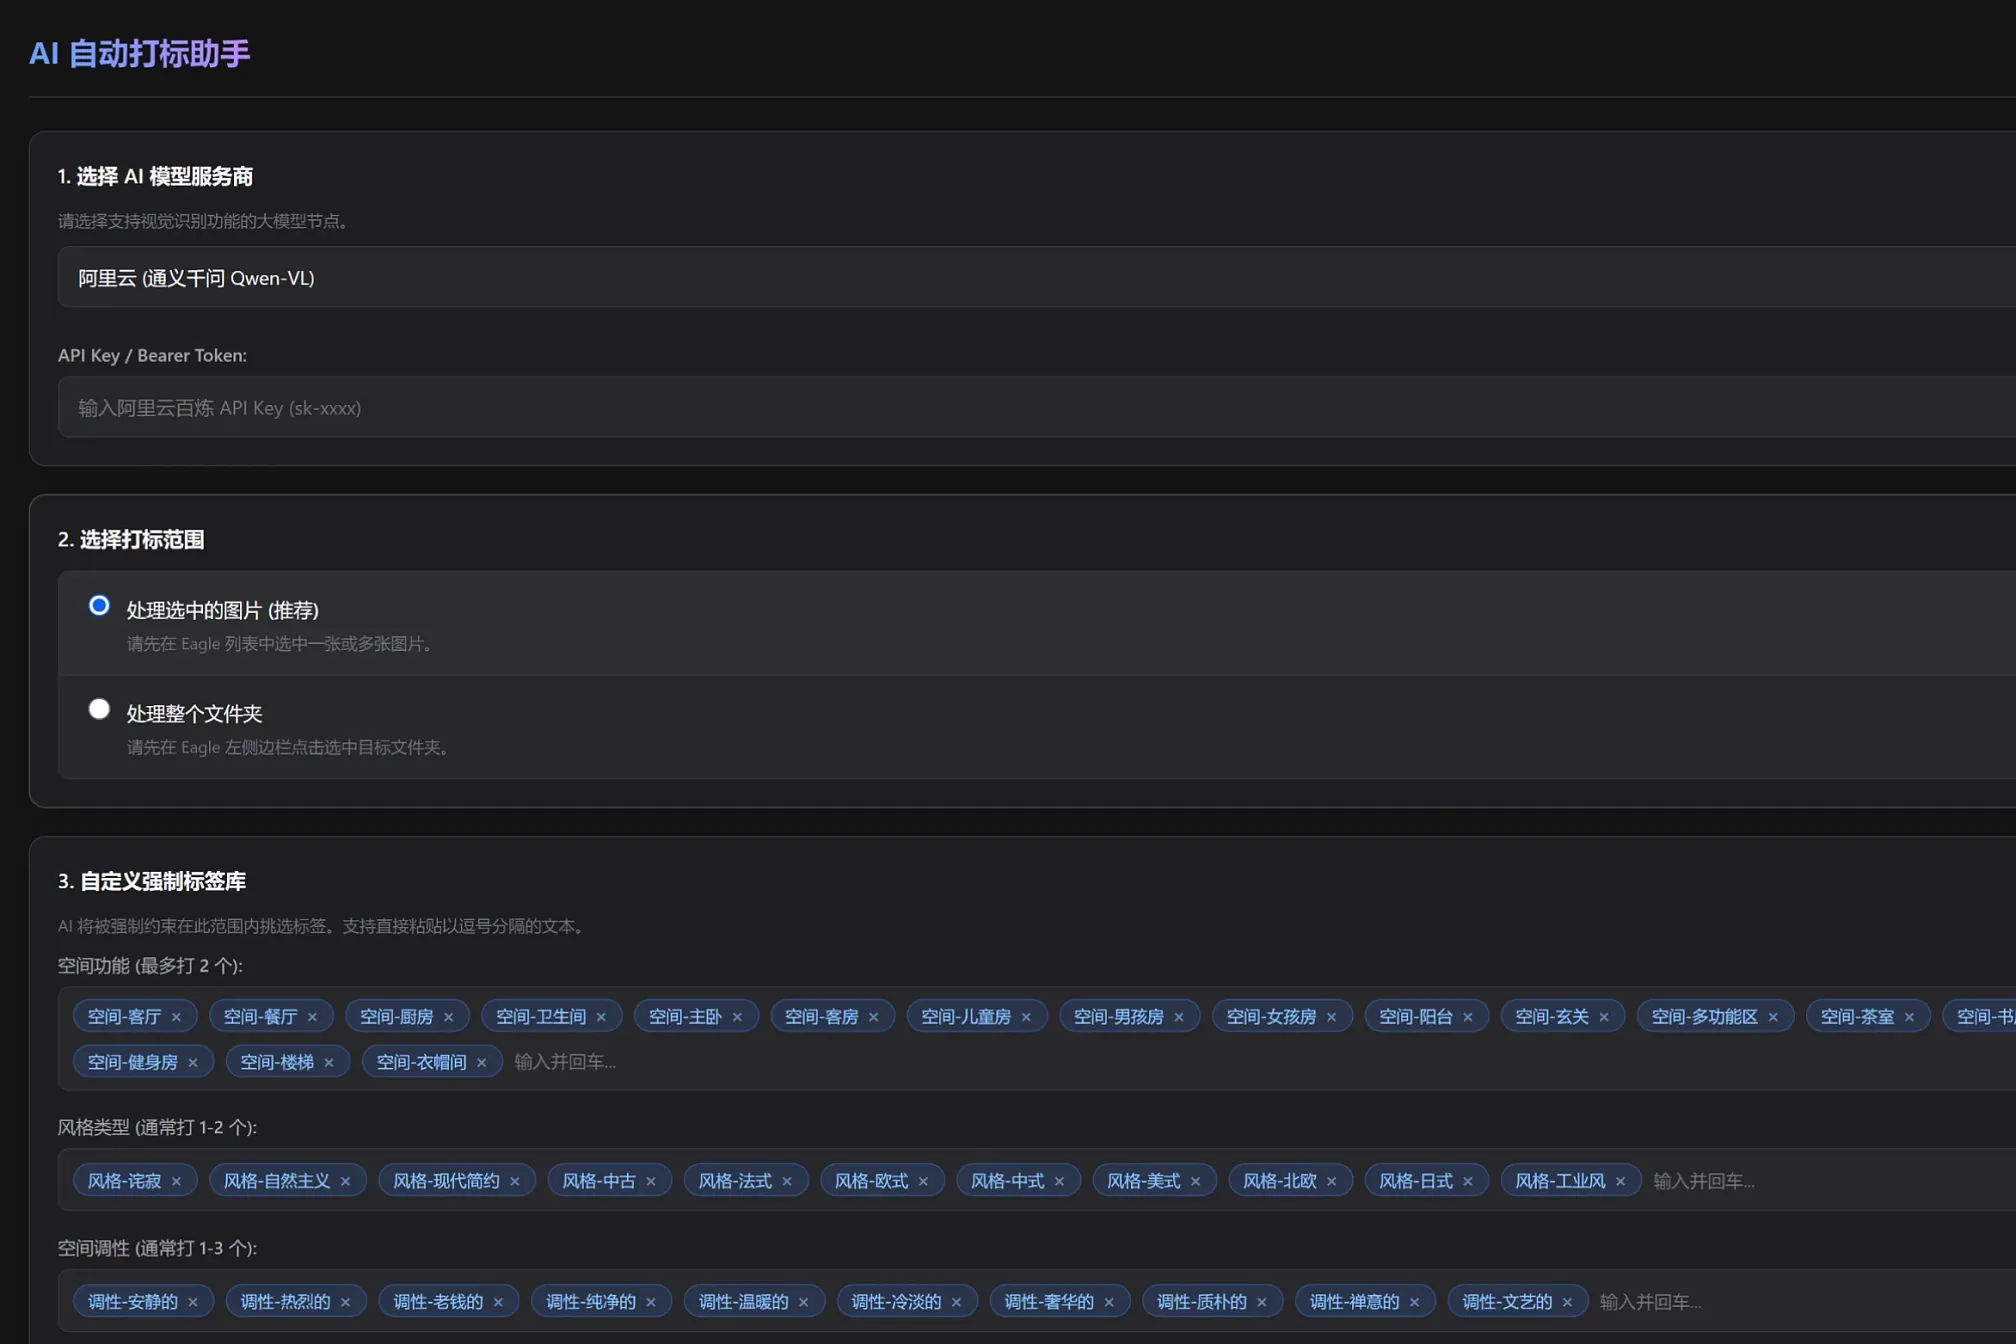Remove the 调性-老钱的 tag via x

tap(498, 1302)
